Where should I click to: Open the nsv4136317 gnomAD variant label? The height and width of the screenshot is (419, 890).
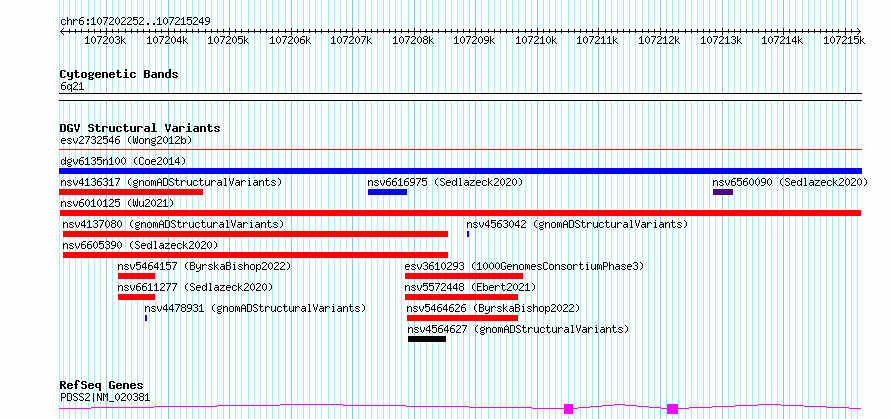[171, 182]
